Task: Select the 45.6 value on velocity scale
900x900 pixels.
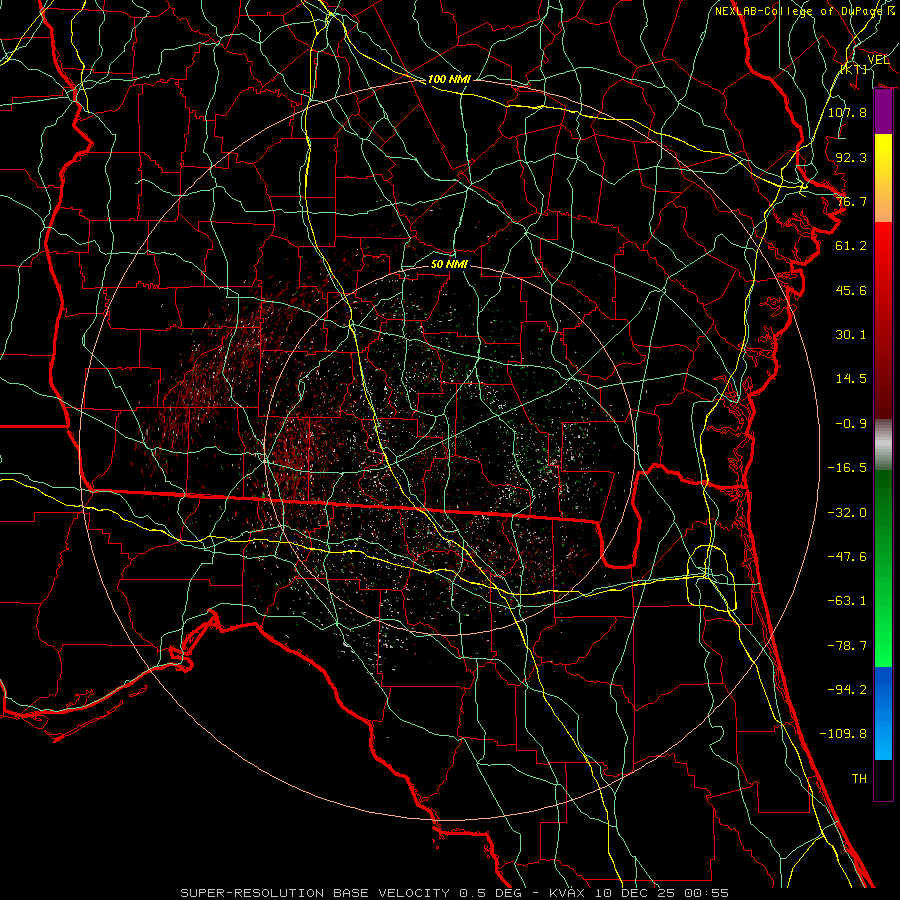Action: 851,290
